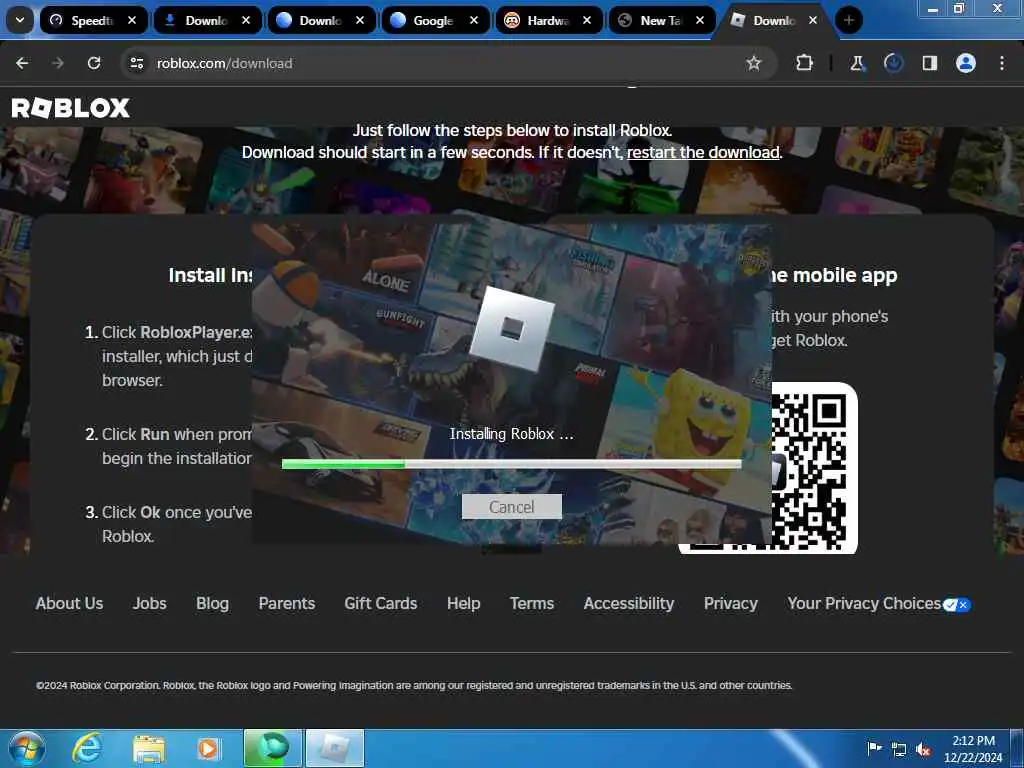Image resolution: width=1024 pixels, height=768 pixels.
Task: Switch to the Google tab
Action: coord(434,20)
